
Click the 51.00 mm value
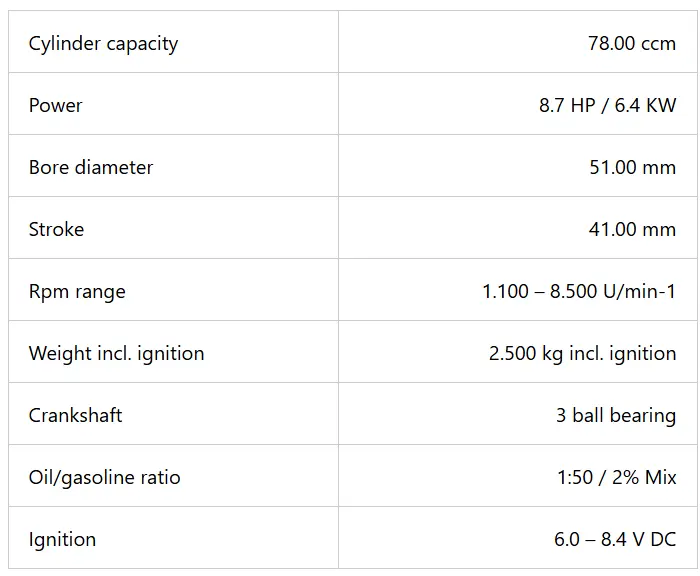632,167
